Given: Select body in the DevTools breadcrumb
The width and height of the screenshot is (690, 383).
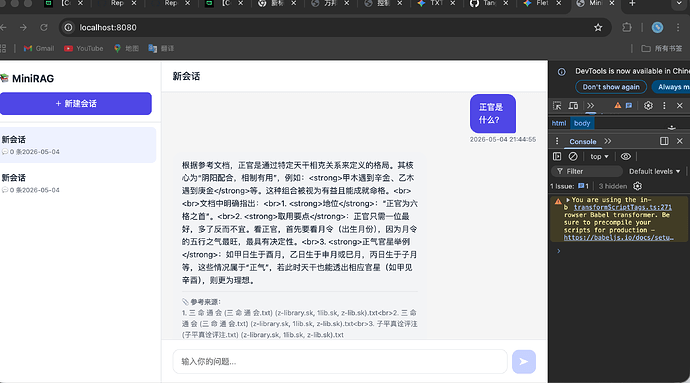Looking at the screenshot, I should (582, 123).
